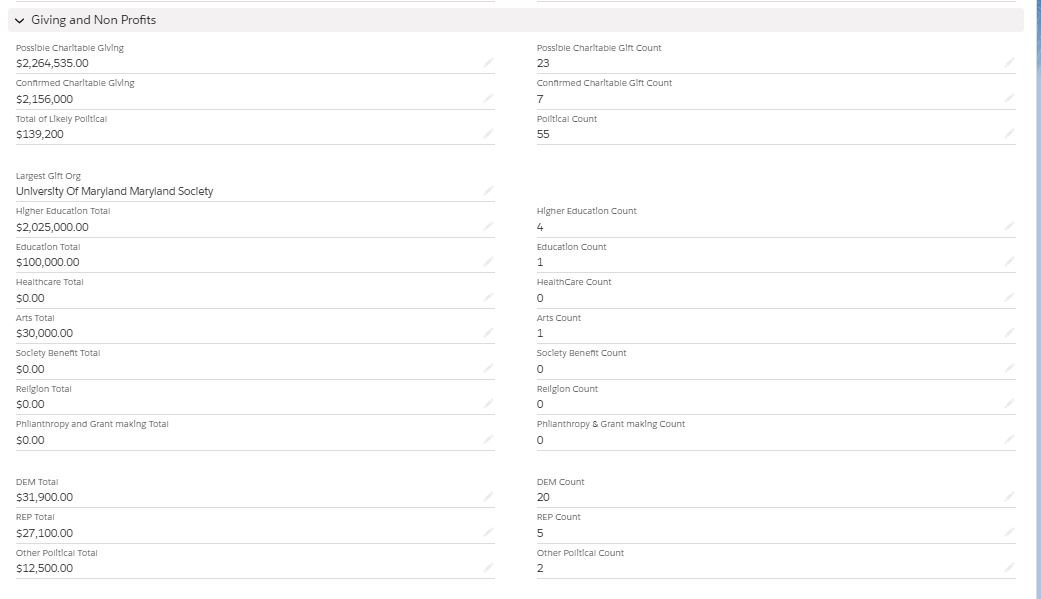
Task: Edit Confirmed Charitable Giving with pencil icon
Action: pos(488,99)
